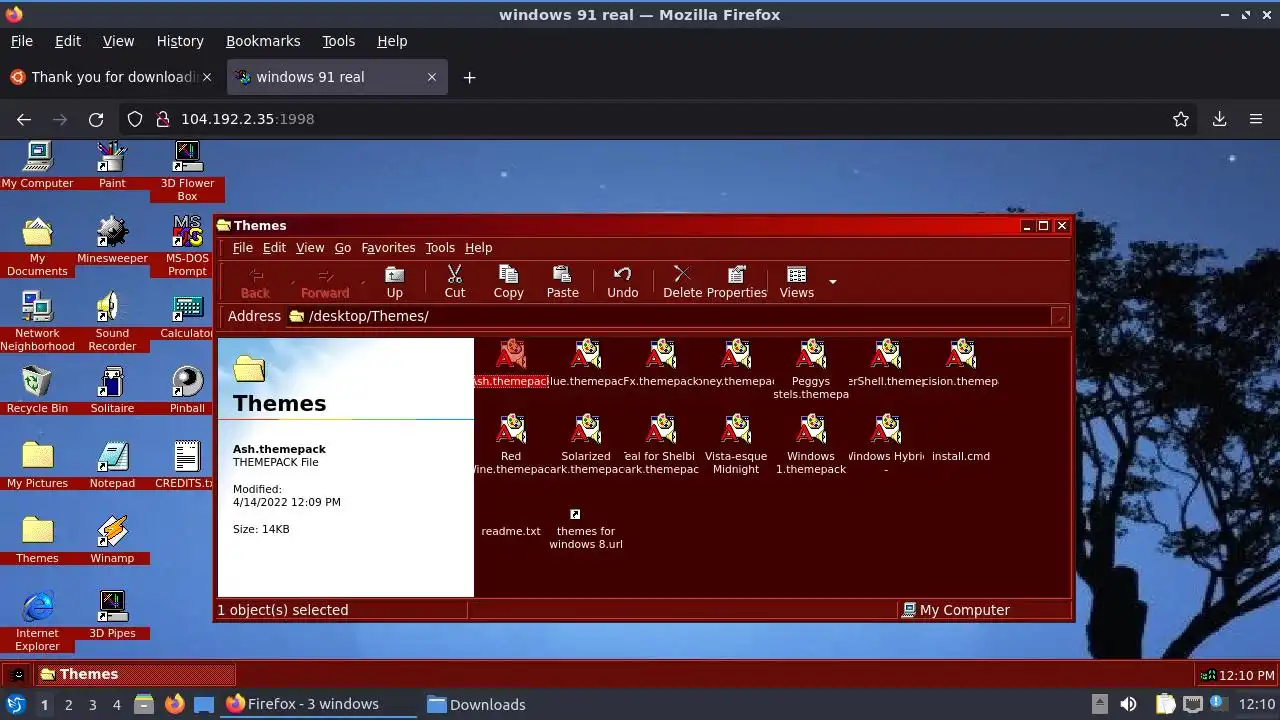Open the Go menu in Themes window
Screen dimensions: 1280x720
[x=343, y=248]
